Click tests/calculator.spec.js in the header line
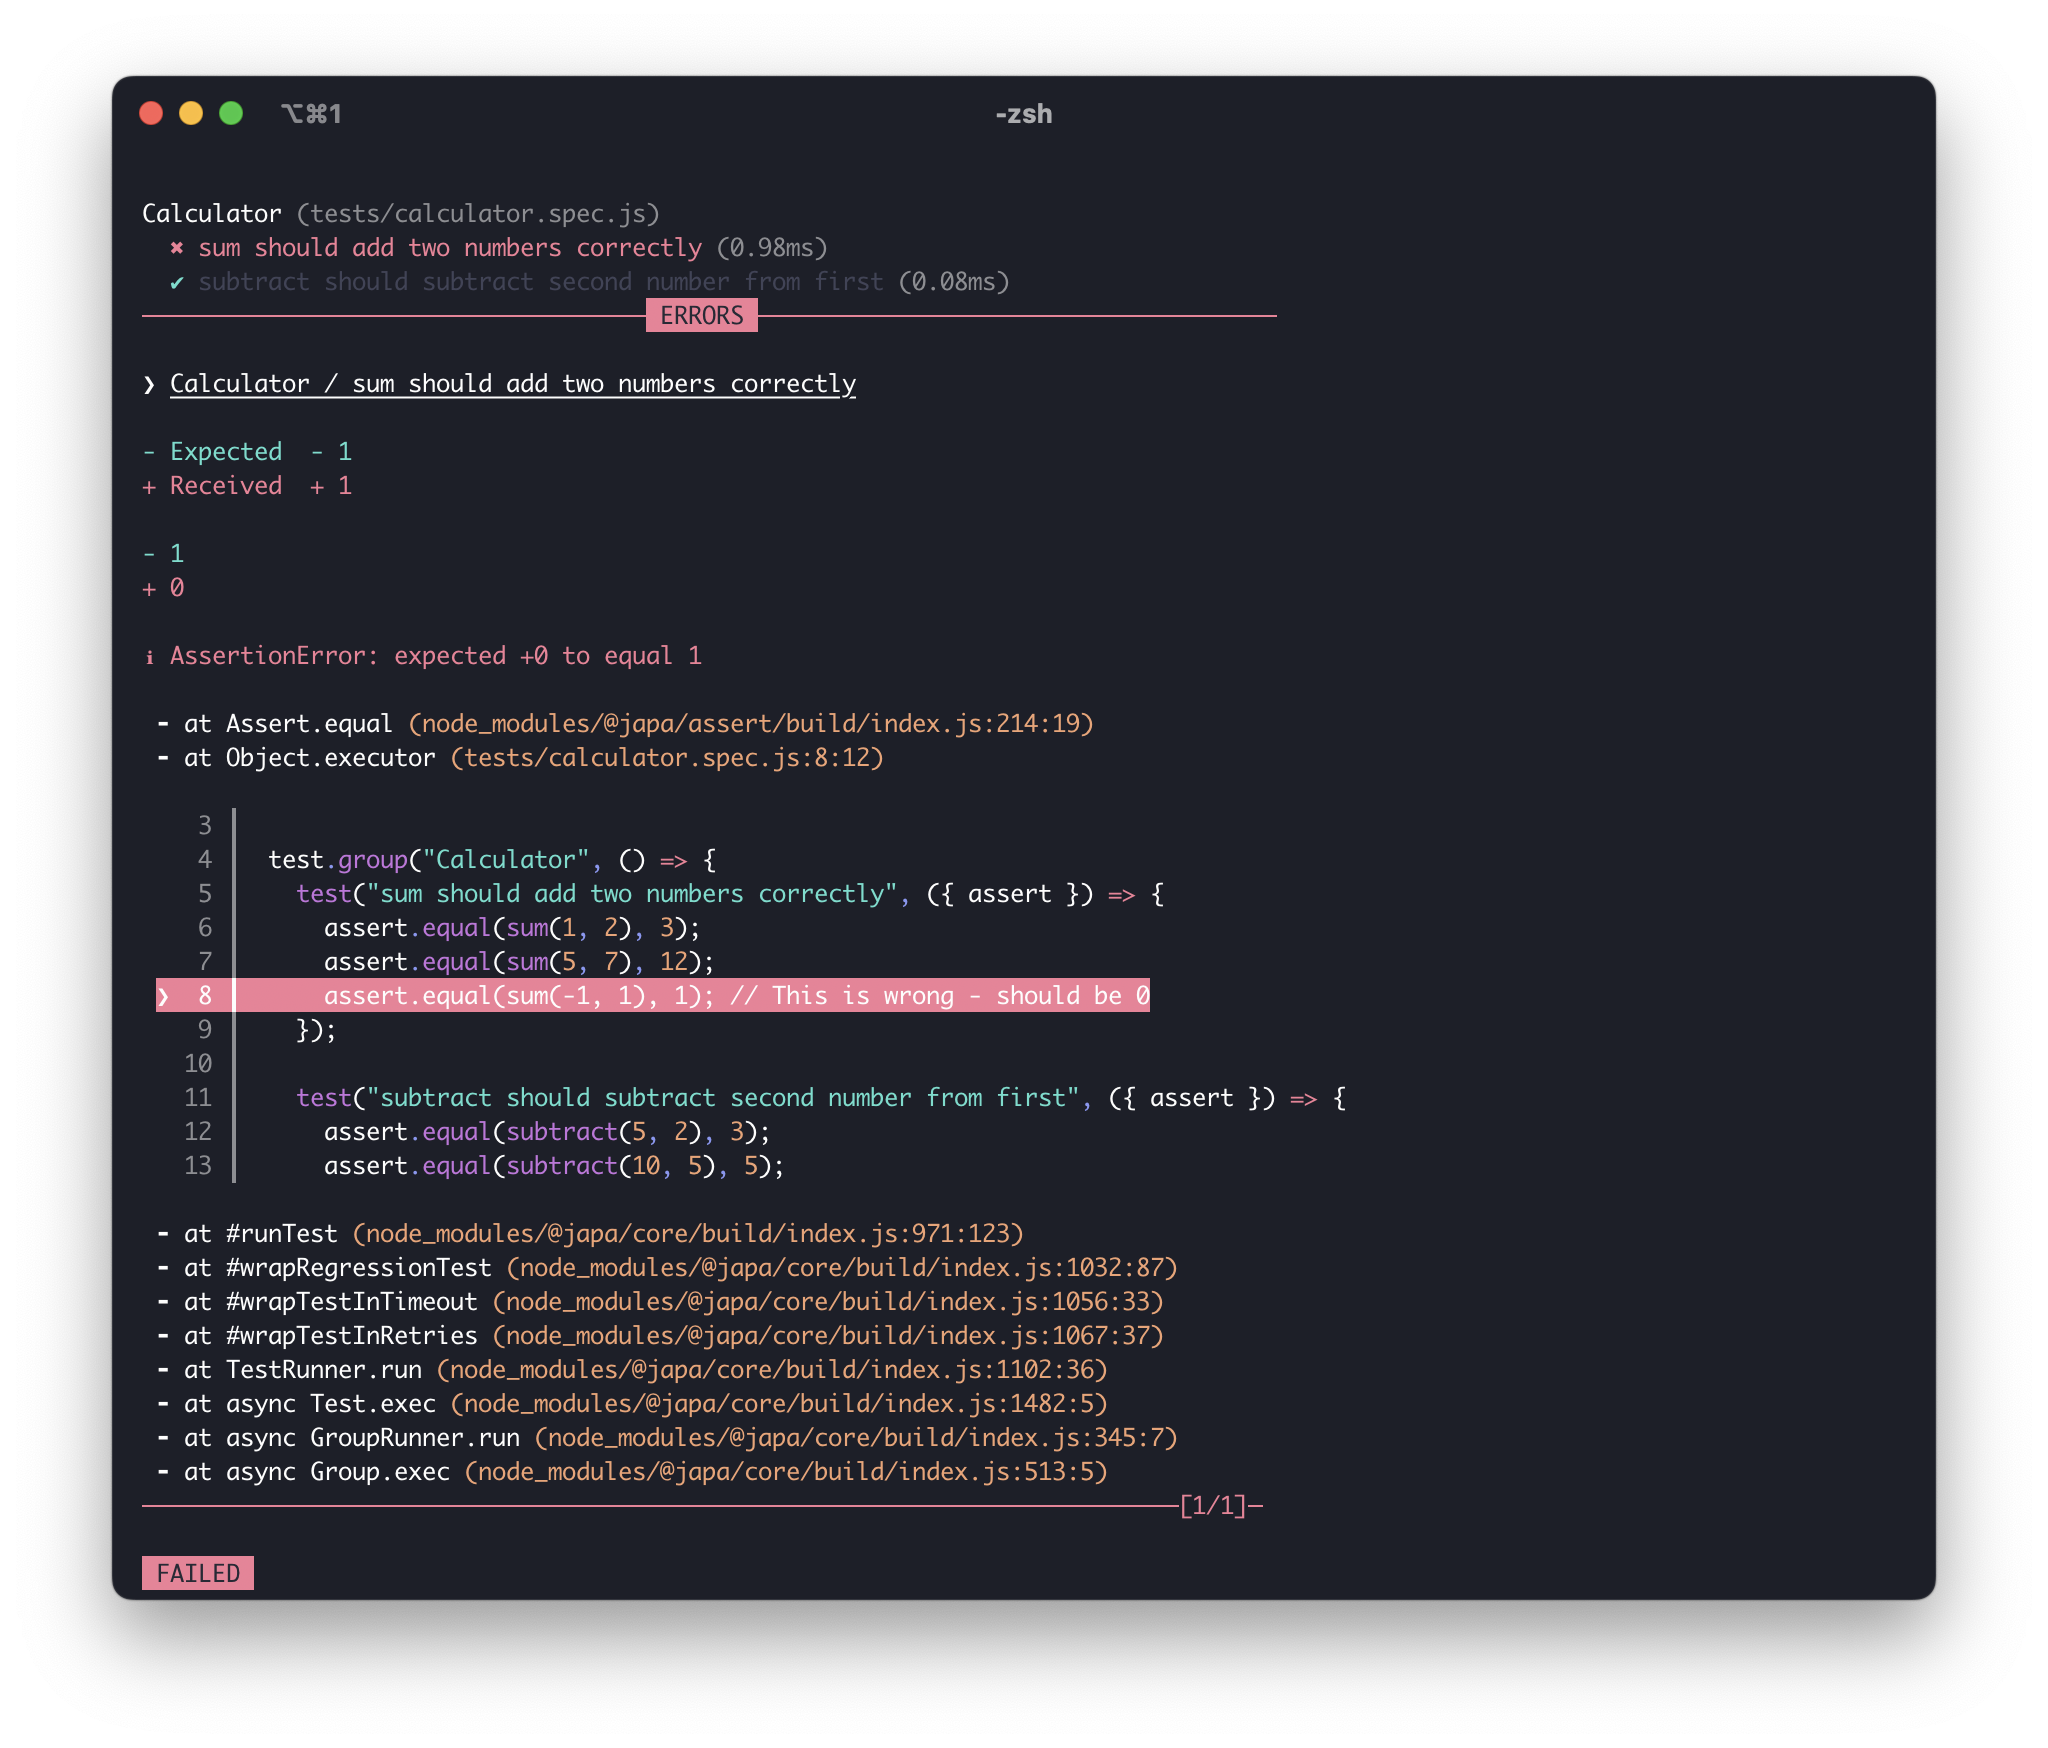This screenshot has height=1748, width=2048. click(x=478, y=214)
